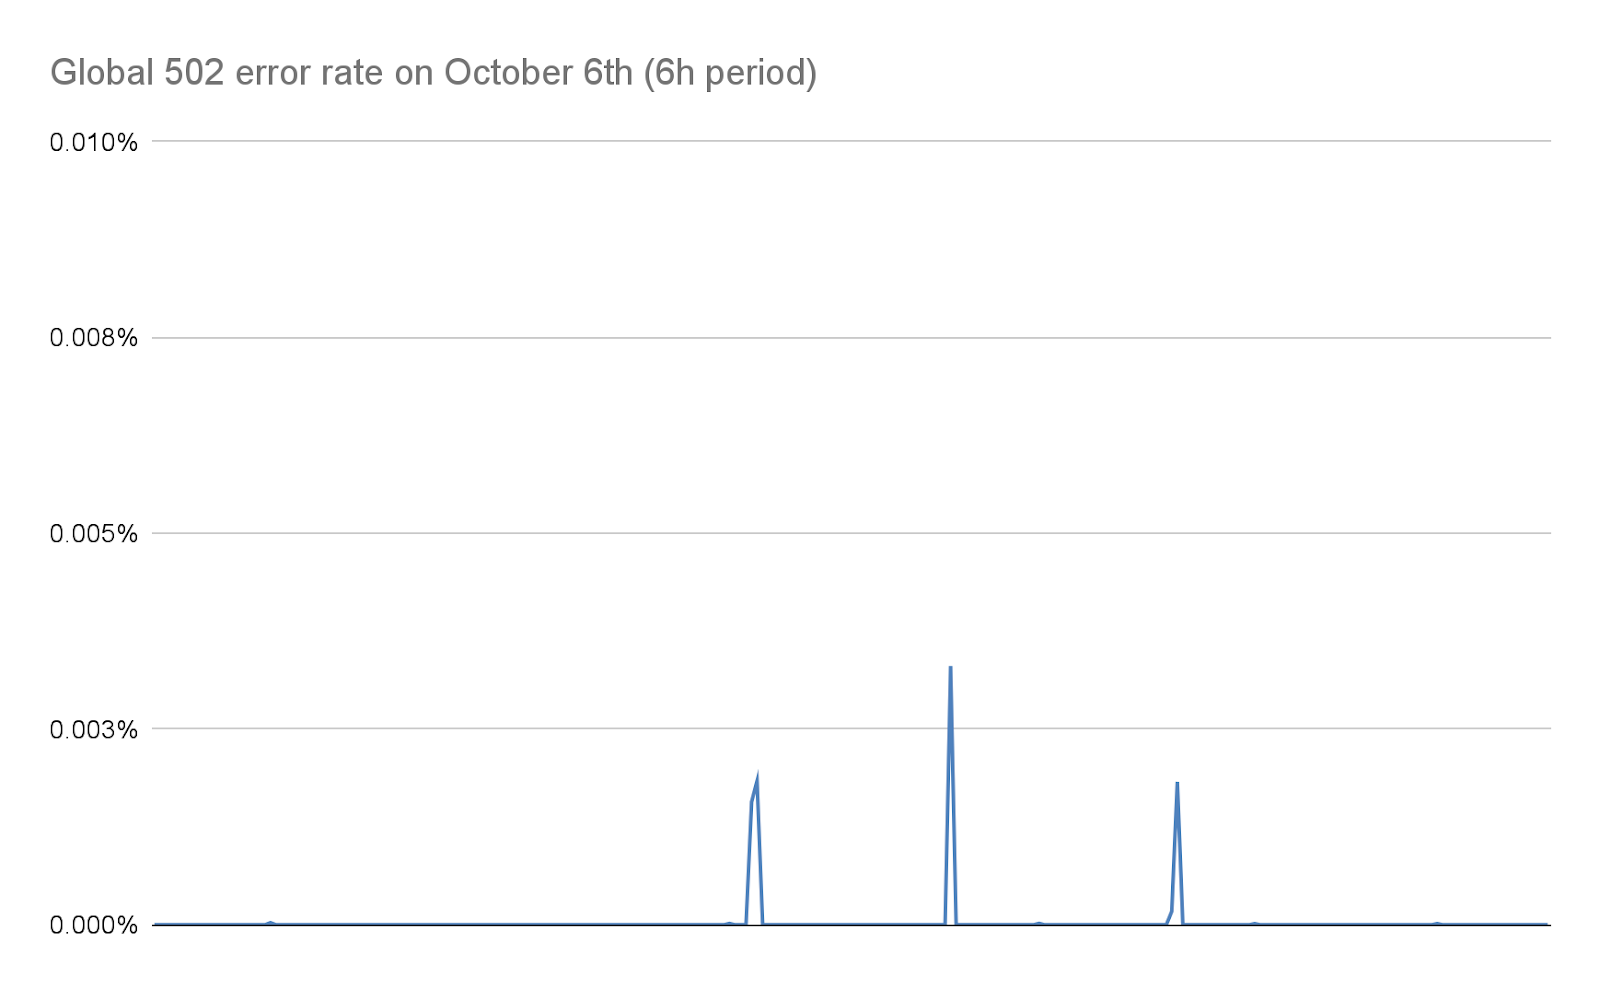Screen dimensions: 1600x989
Task: Click the tiny bump near the chart's left side
Action: [270, 922]
